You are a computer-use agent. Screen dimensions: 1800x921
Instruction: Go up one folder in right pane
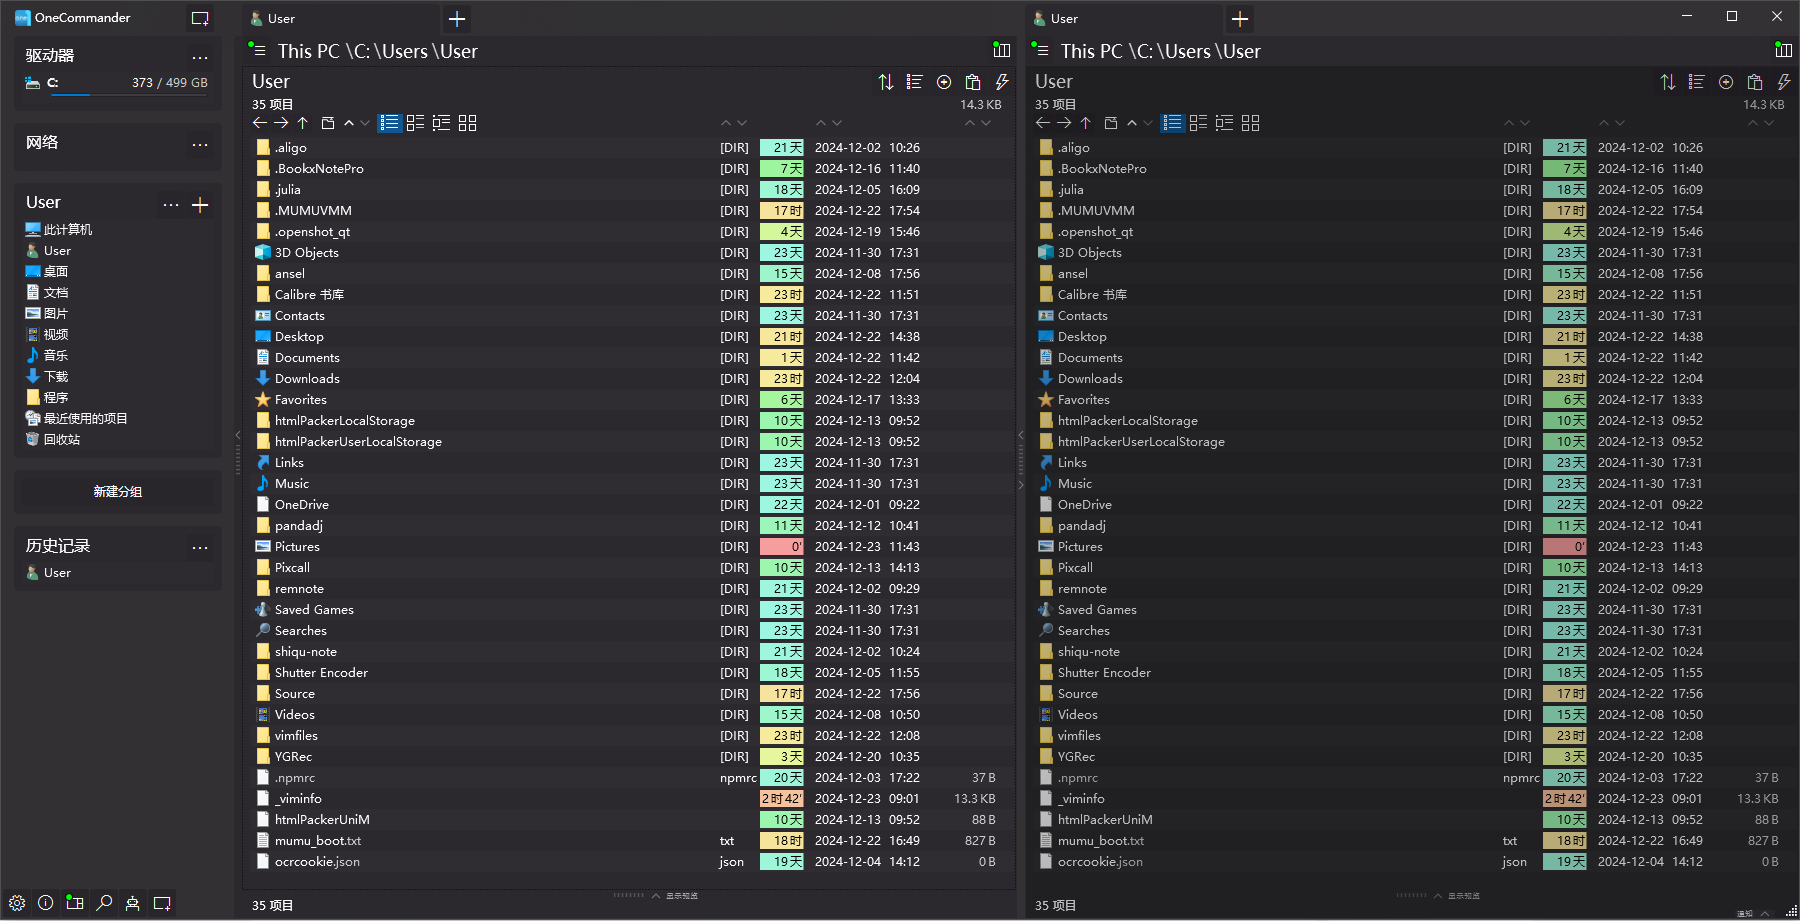(1085, 123)
